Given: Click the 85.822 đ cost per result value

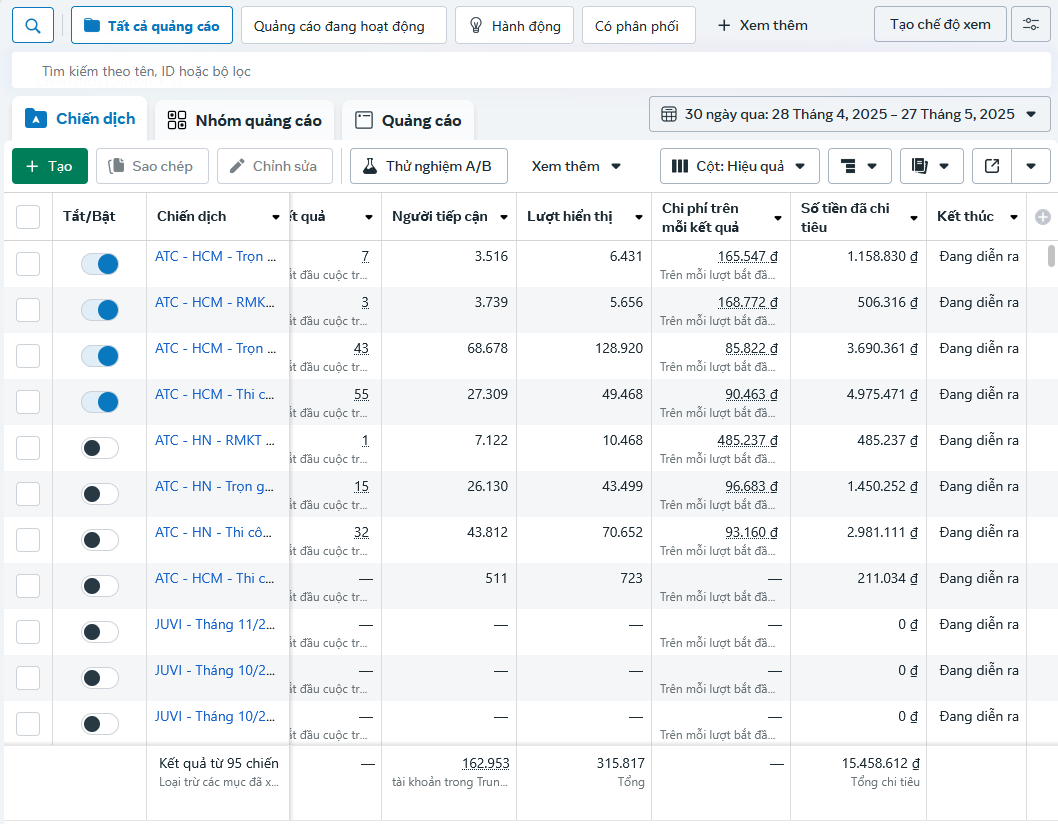Looking at the screenshot, I should click(751, 348).
